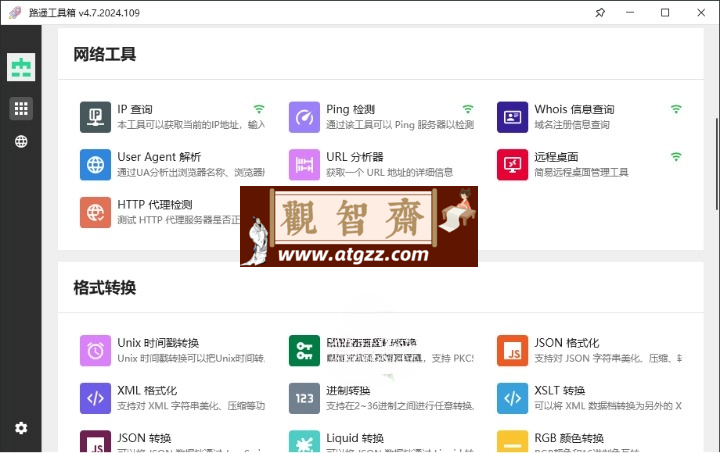Select 远程桌面 title text
The width and height of the screenshot is (720, 453).
click(556, 157)
